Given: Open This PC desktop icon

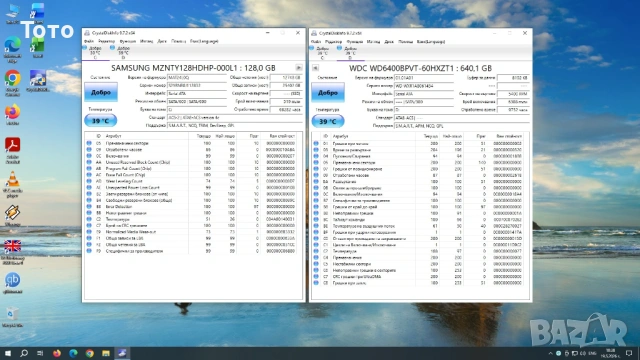Looking at the screenshot, I should pyautogui.click(x=13, y=13).
